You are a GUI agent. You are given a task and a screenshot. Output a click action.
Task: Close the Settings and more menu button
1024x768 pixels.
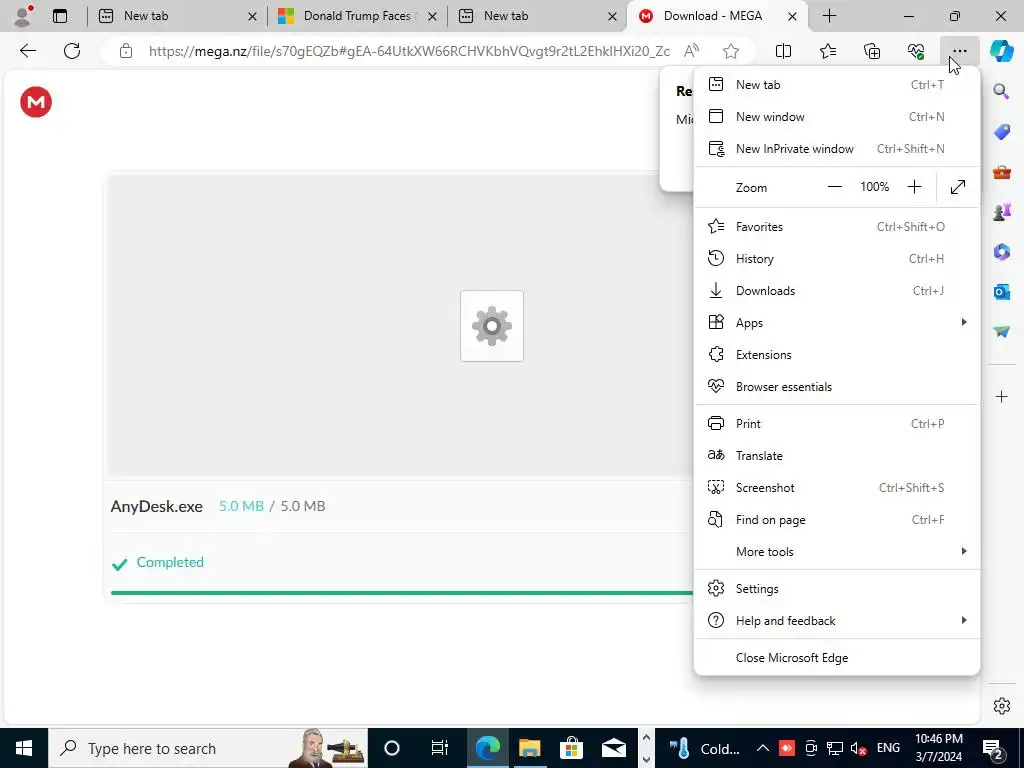pyautogui.click(x=959, y=51)
